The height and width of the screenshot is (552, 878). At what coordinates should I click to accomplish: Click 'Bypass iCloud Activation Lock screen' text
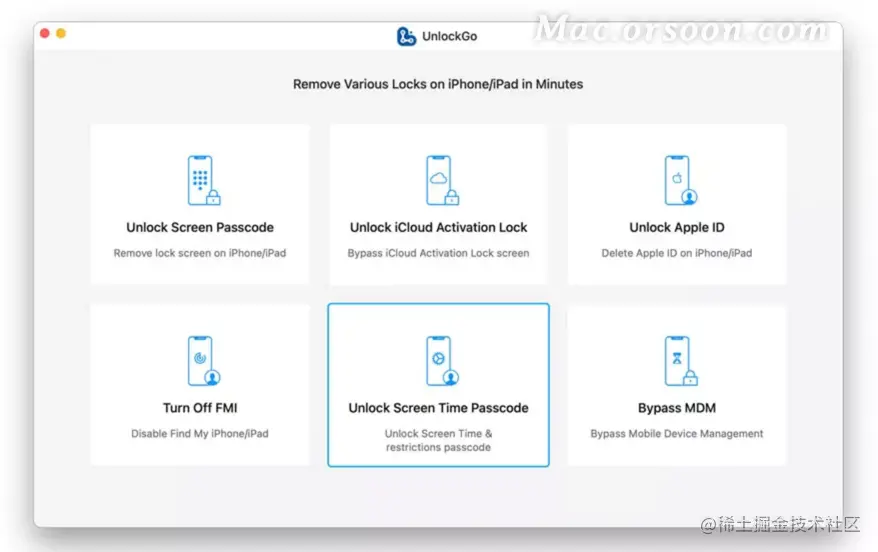coord(438,253)
